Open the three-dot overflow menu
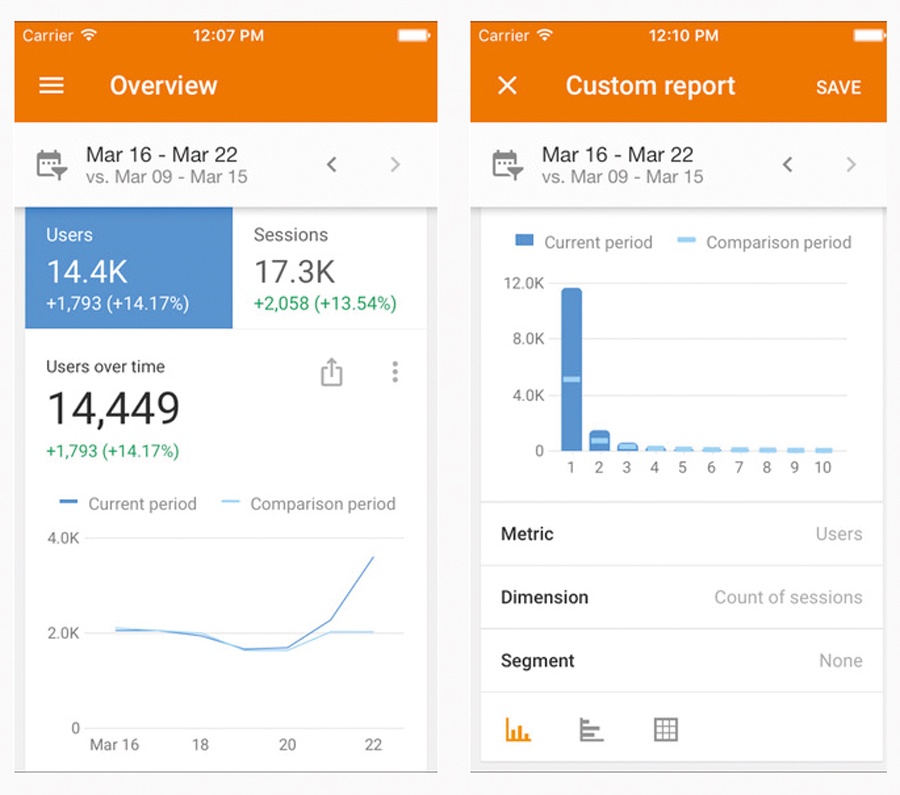This screenshot has height=795, width=900. point(395,371)
